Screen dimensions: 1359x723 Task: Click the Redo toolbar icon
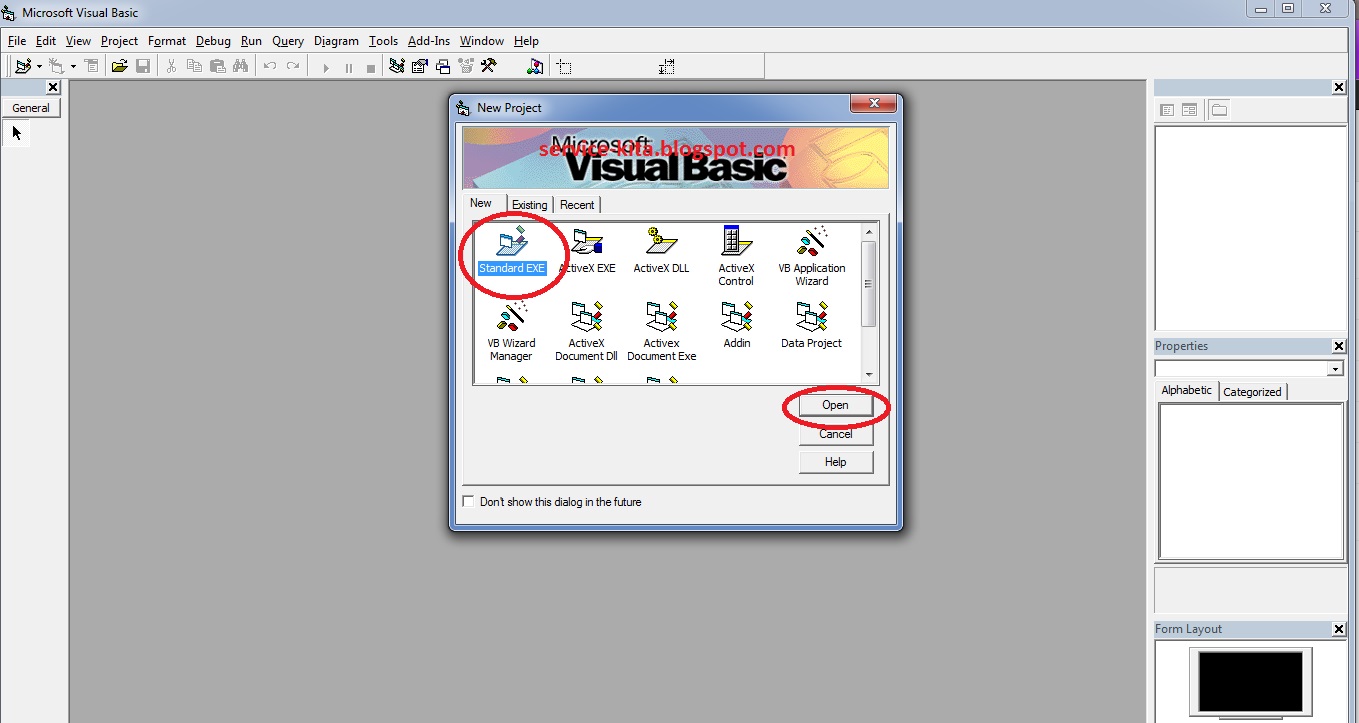point(292,66)
